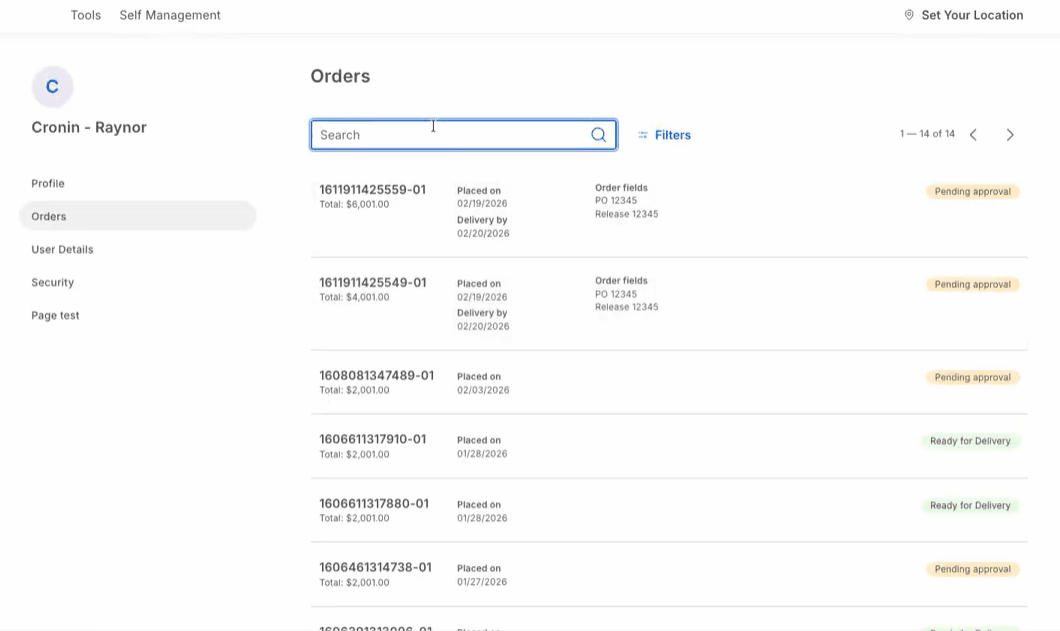
Task: Open the Filters panel
Action: pos(673,135)
